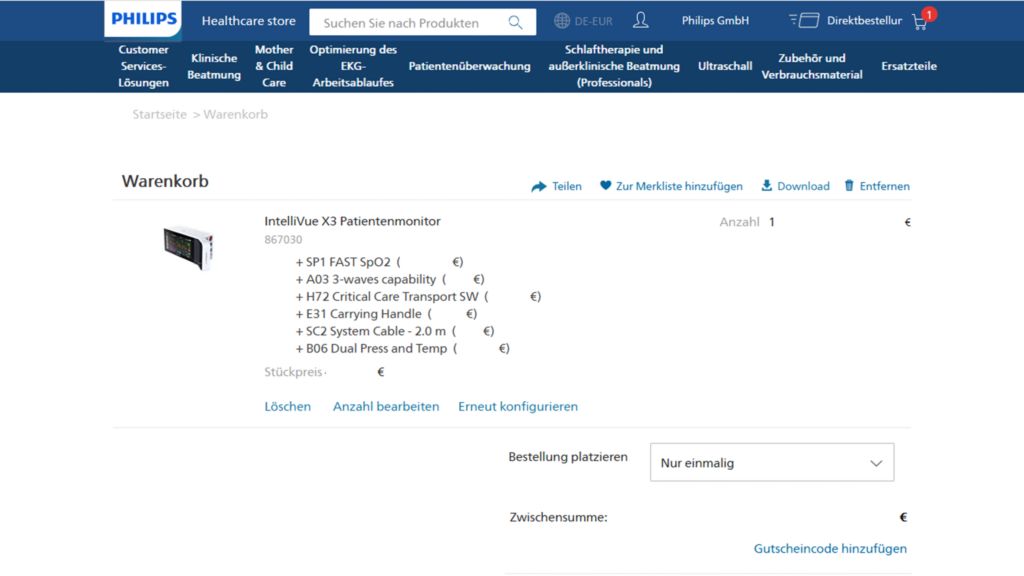The width and height of the screenshot is (1024, 576).
Task: Click Warenkorb breadcrumb
Action: tap(235, 114)
